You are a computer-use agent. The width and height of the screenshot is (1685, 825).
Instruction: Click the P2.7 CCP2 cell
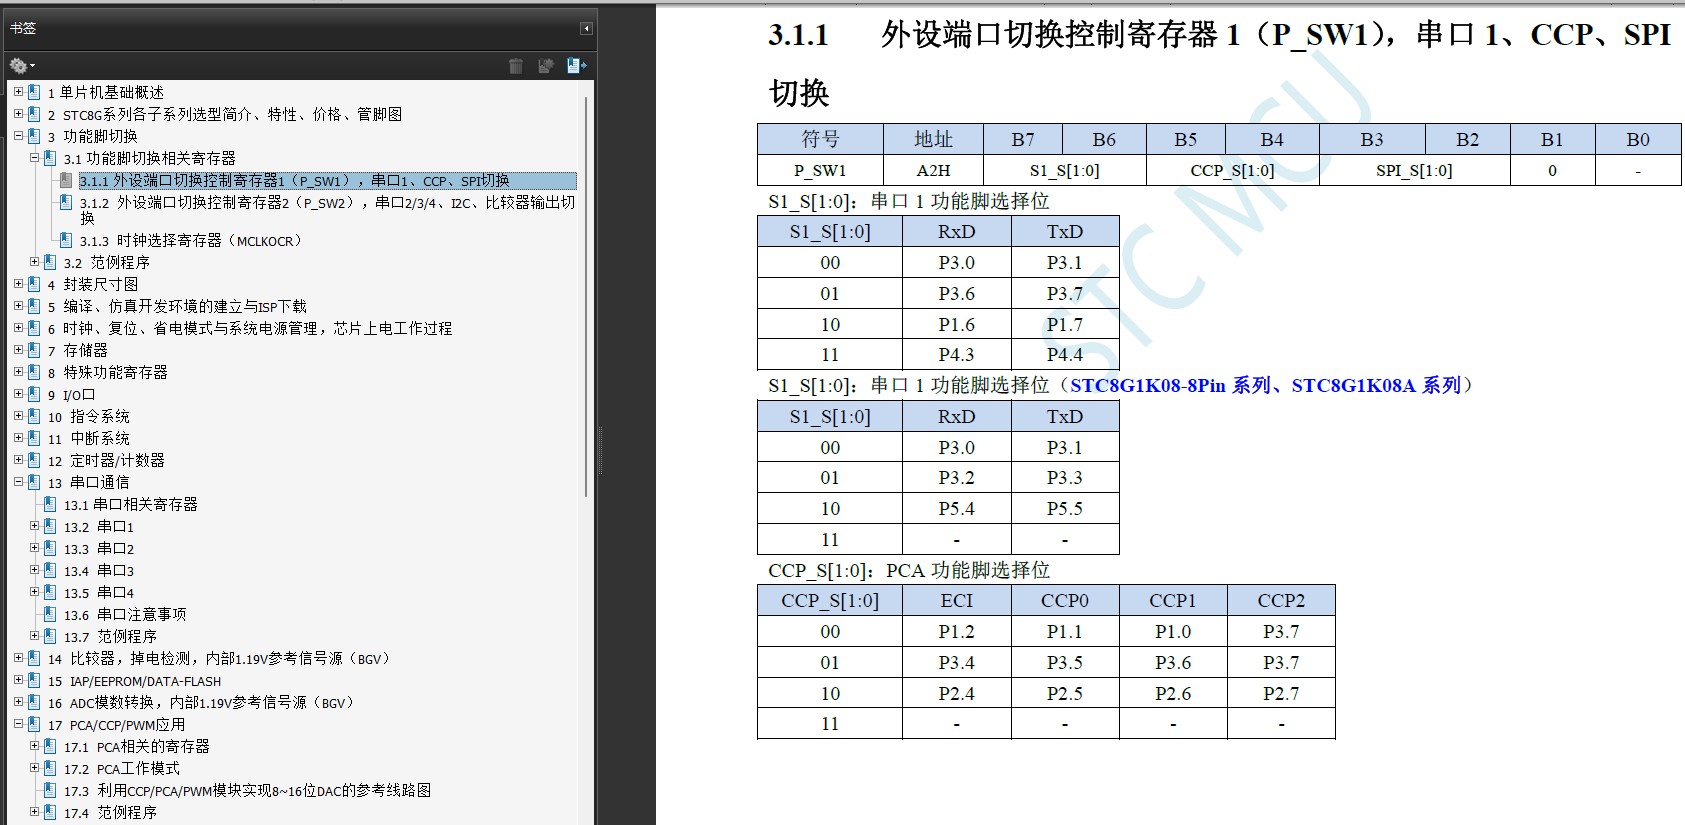[1281, 694]
